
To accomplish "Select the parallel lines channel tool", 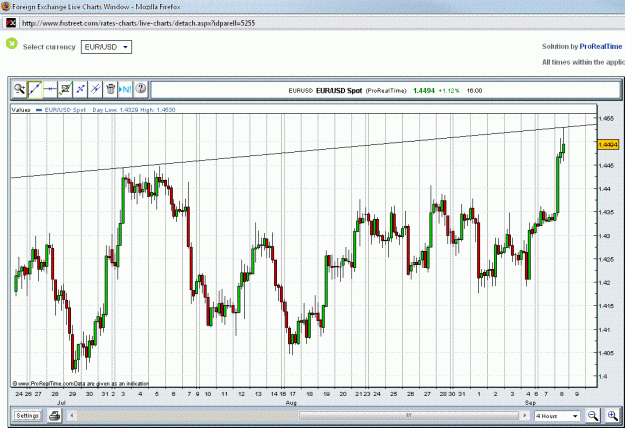I will pos(95,89).
